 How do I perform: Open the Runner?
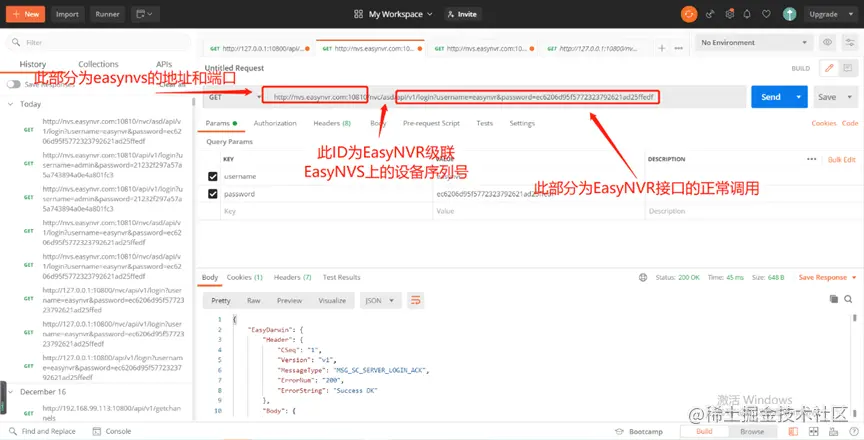point(107,14)
